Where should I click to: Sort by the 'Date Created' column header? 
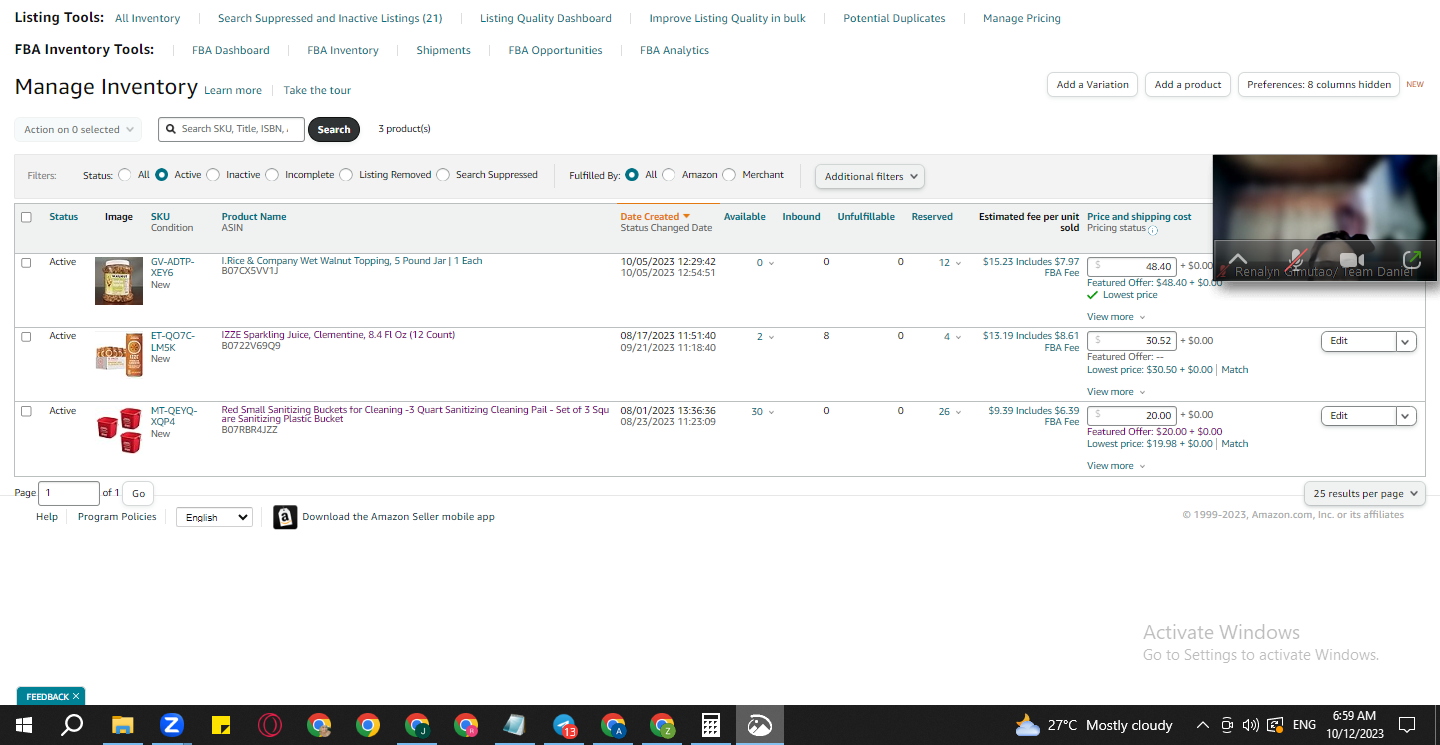[655, 217]
